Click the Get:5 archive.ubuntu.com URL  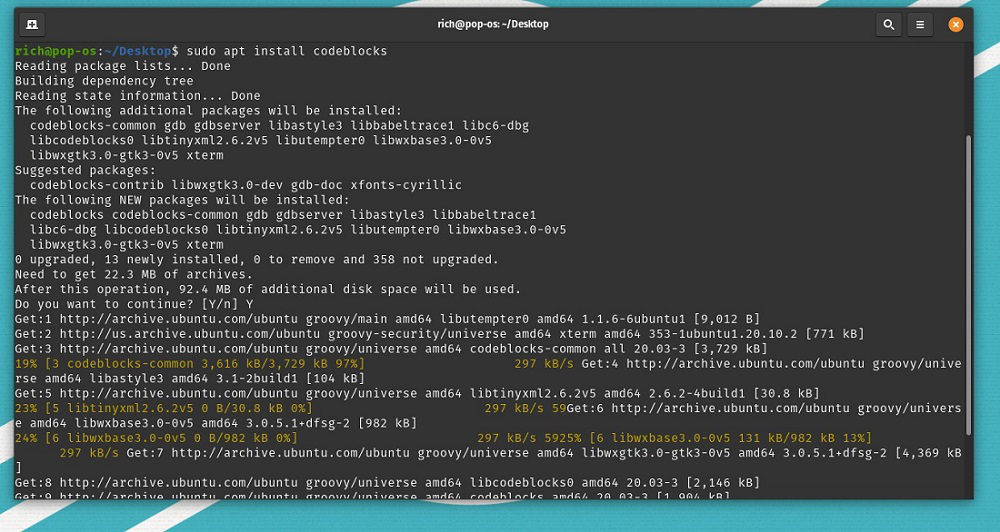pos(179,394)
